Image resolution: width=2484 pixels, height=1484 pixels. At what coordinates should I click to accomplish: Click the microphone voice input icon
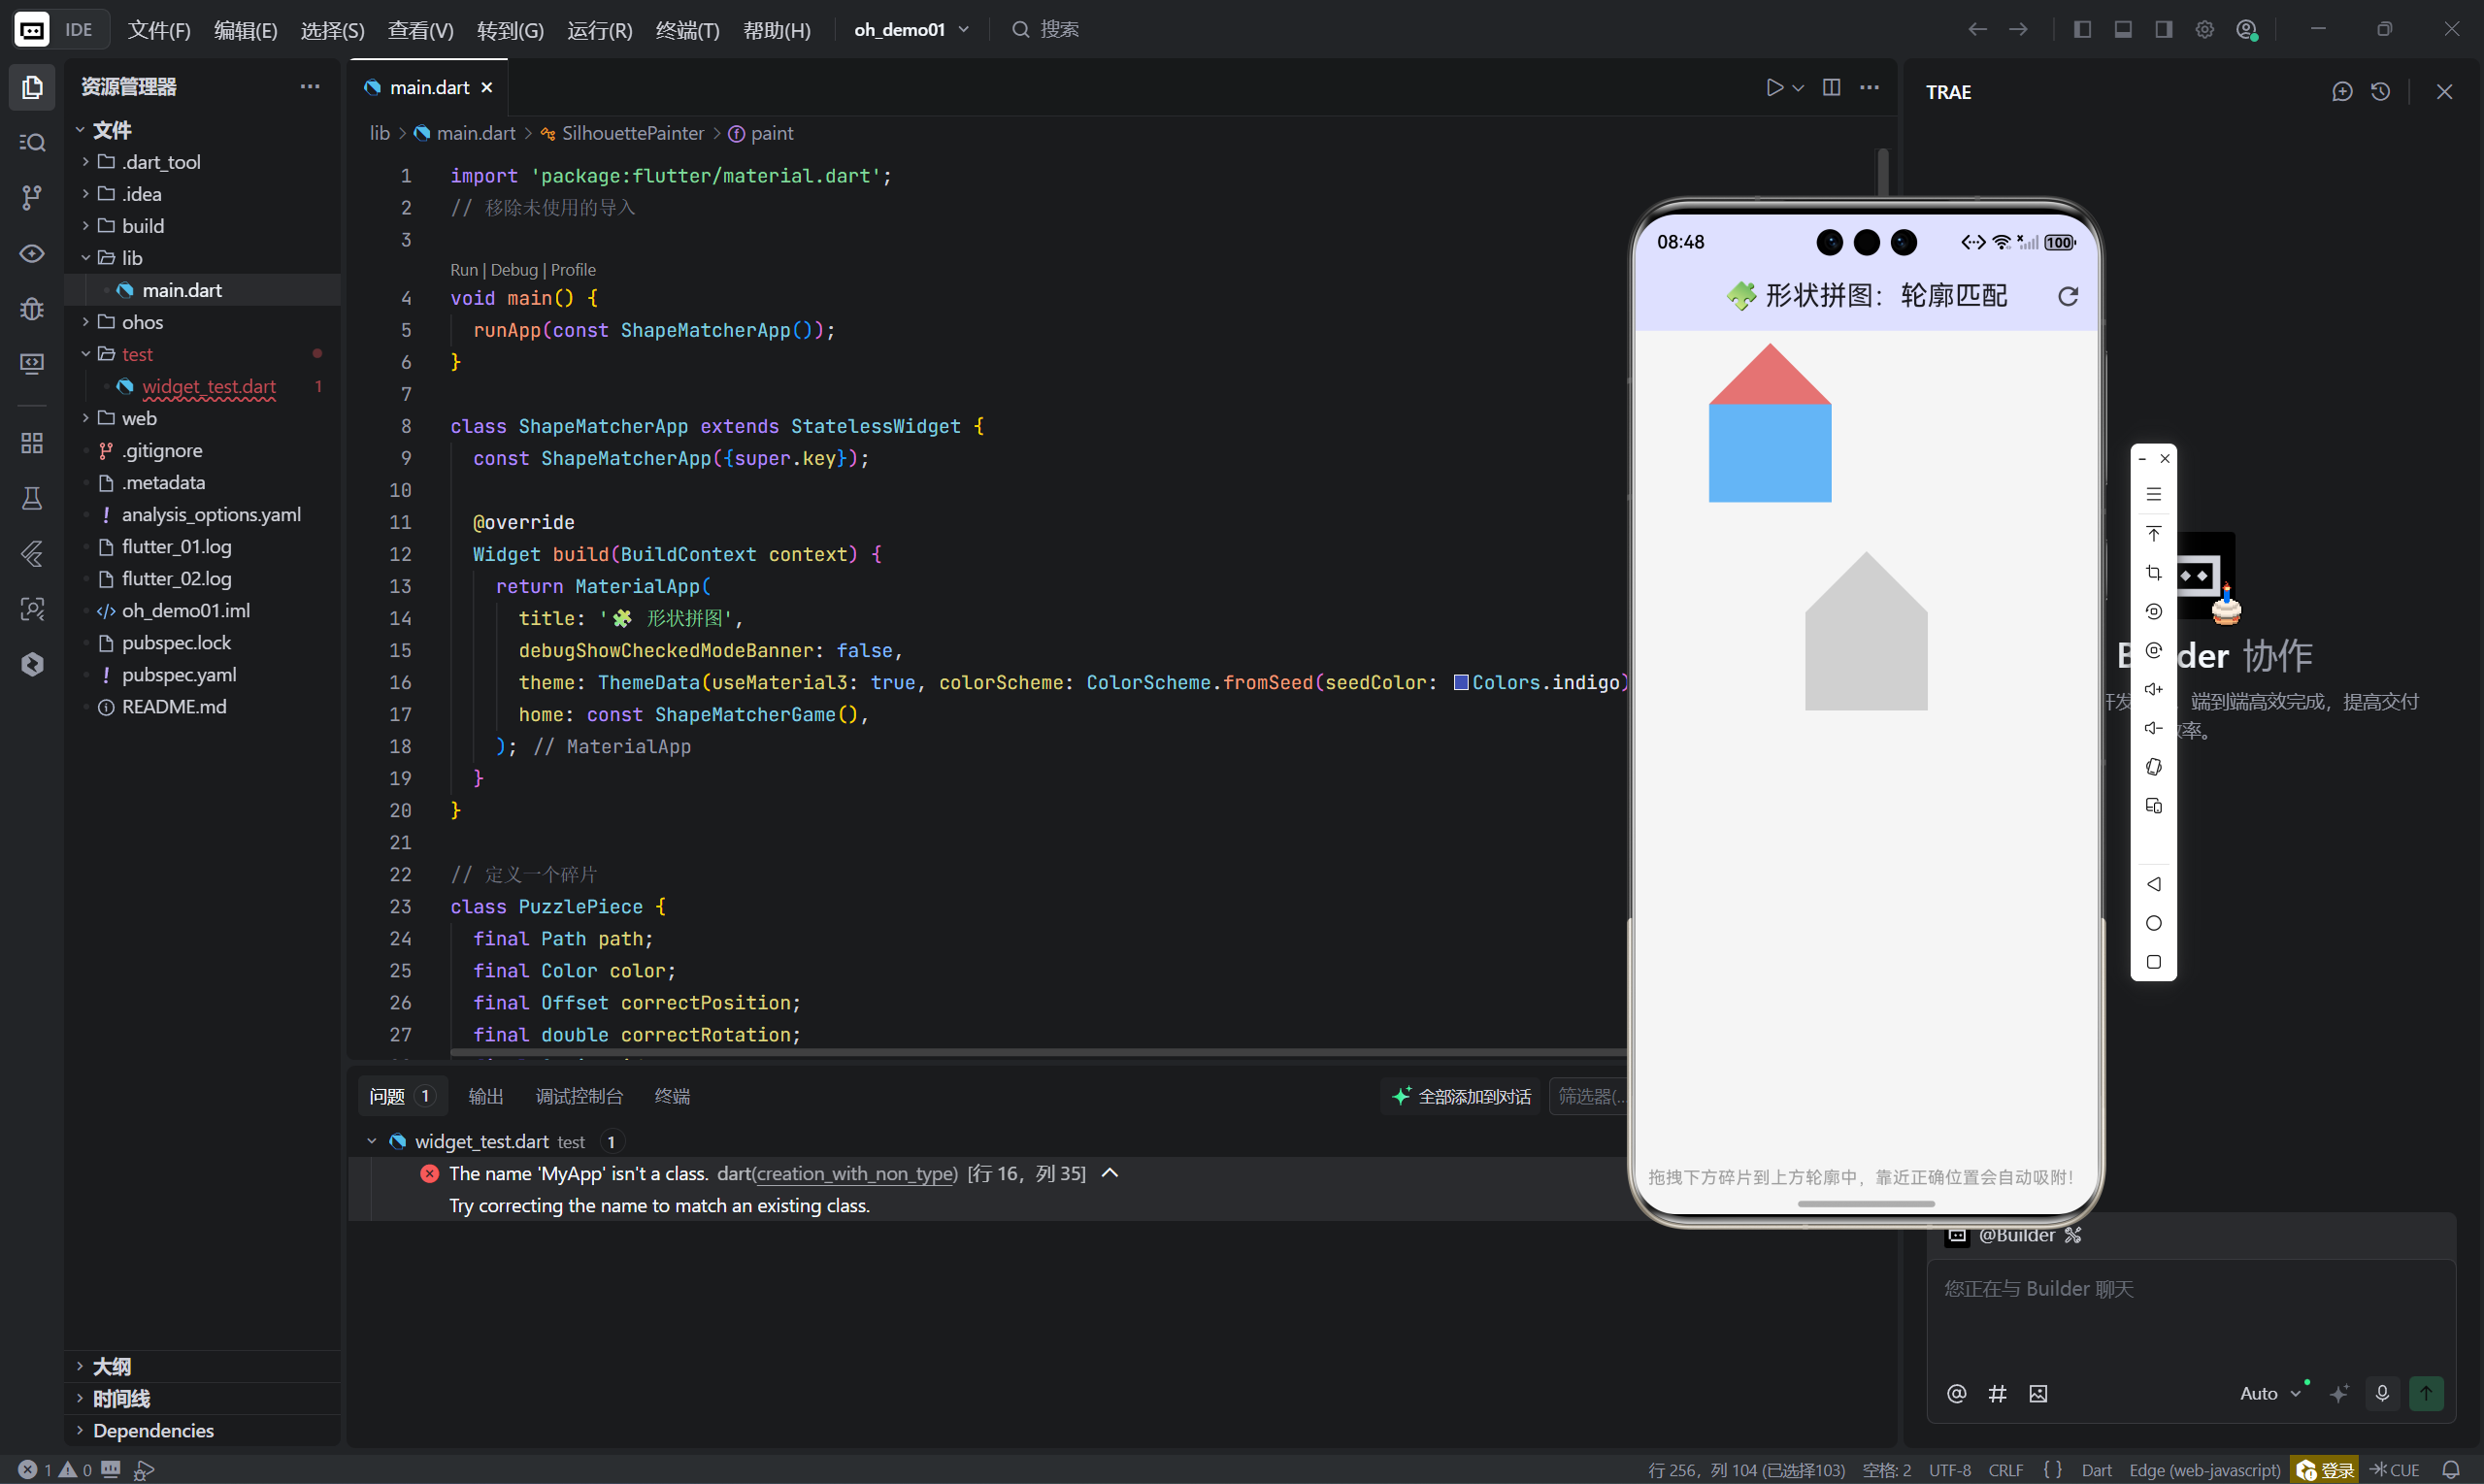tap(2382, 1393)
